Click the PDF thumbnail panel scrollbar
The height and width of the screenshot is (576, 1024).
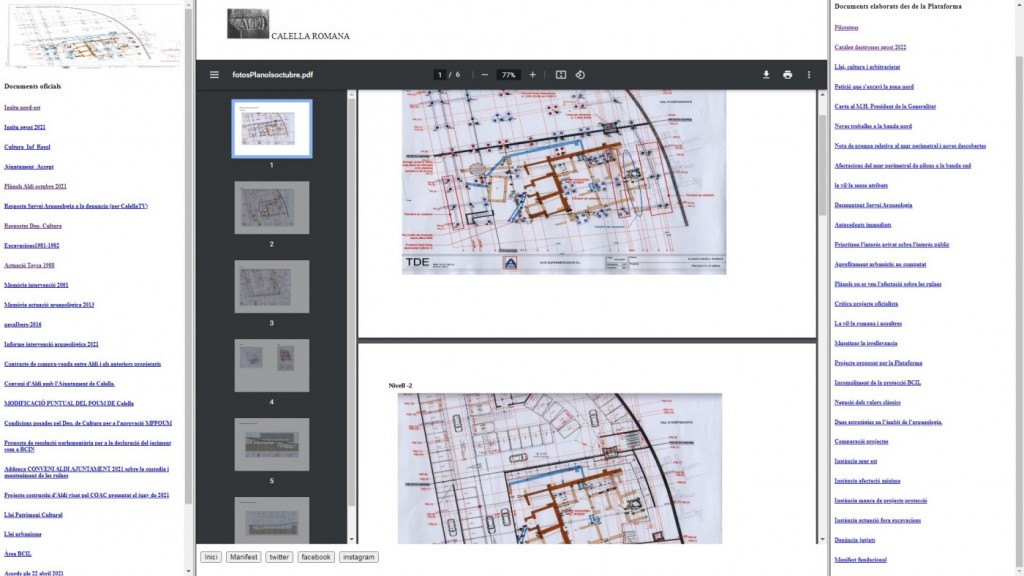[350, 300]
